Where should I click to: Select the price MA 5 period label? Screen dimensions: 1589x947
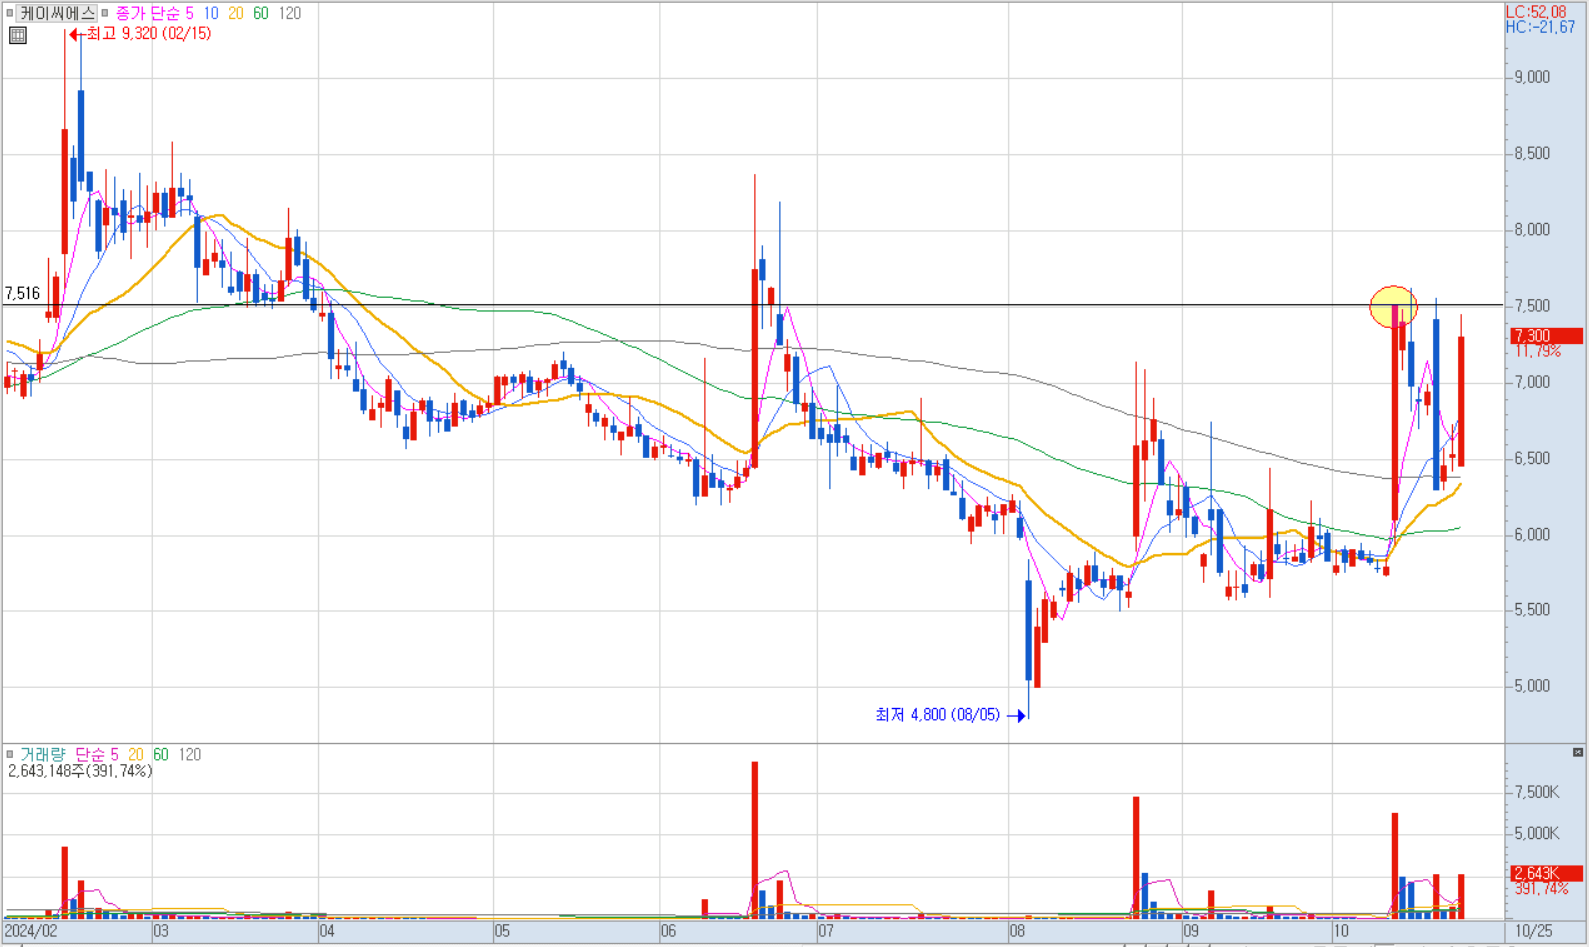click(x=189, y=13)
